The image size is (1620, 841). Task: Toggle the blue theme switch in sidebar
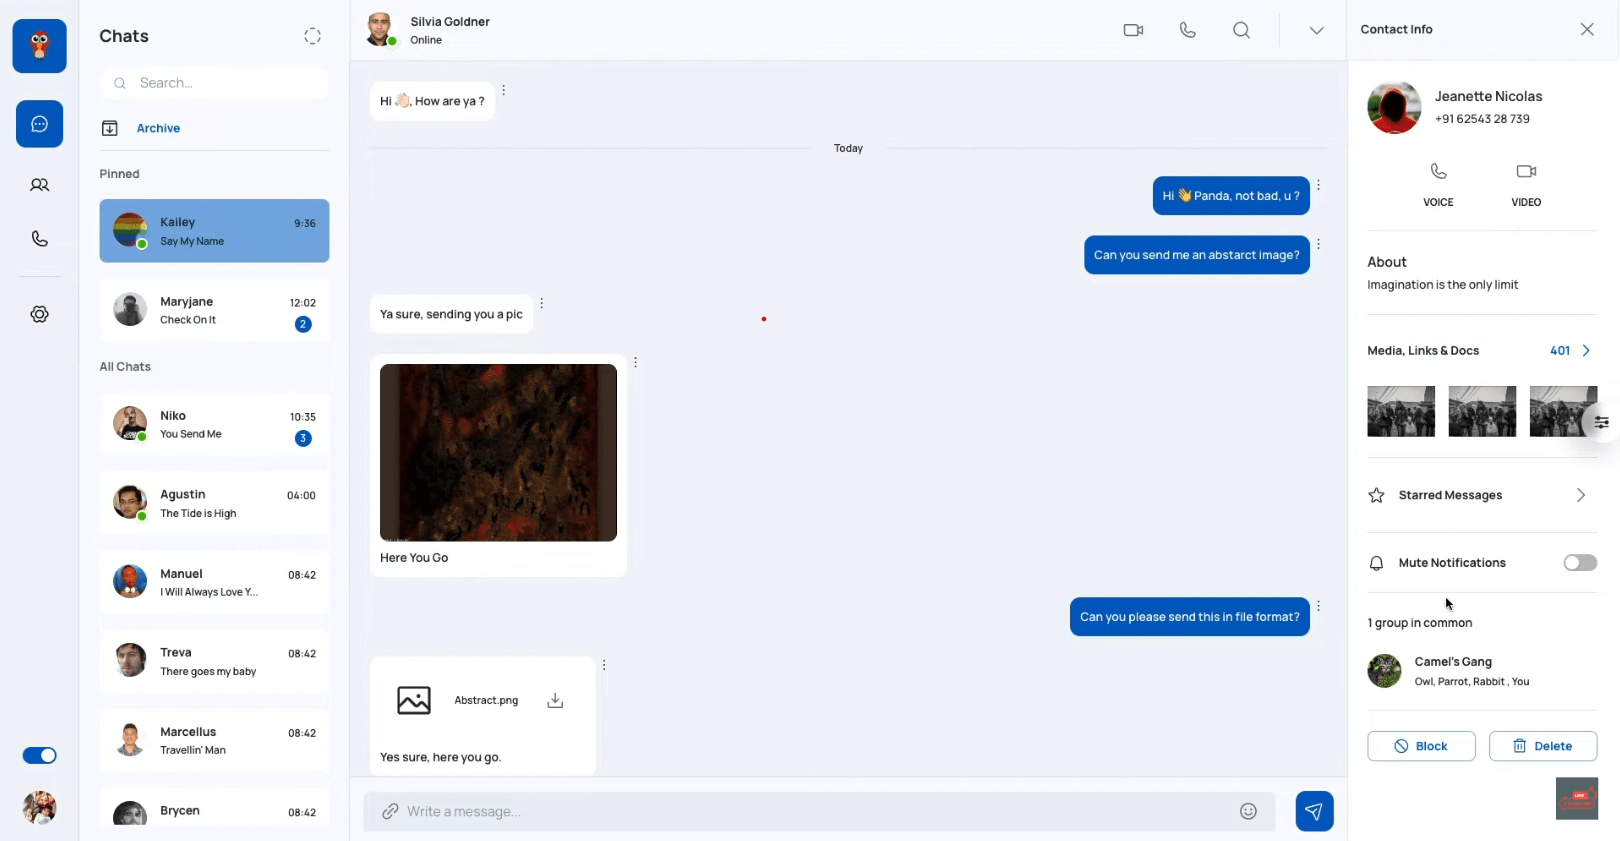(40, 756)
